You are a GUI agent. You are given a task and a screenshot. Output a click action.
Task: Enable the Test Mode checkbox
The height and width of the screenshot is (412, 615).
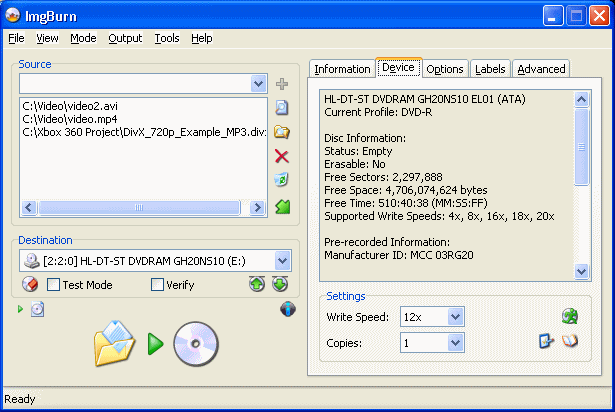tap(53, 284)
